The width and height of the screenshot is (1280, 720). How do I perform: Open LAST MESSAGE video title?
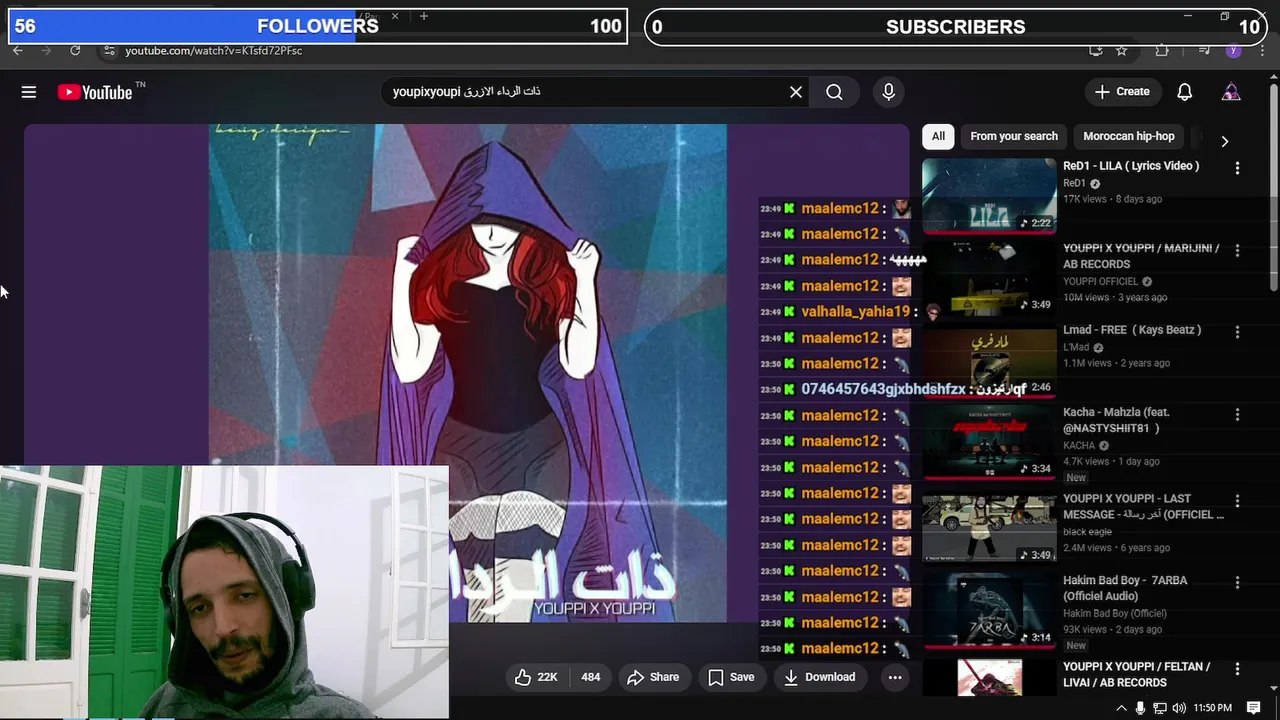tap(1143, 506)
